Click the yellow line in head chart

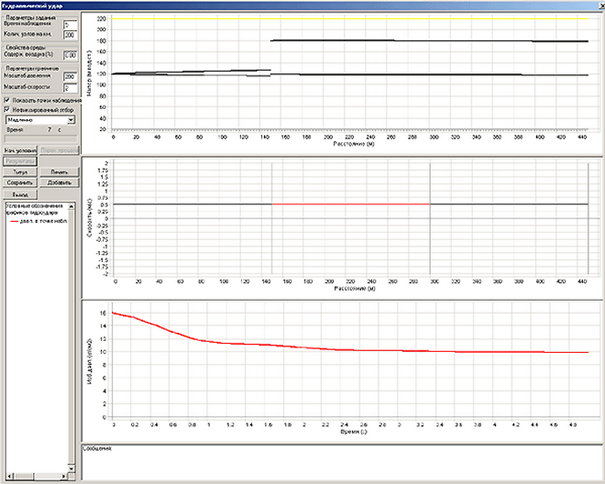350,19
